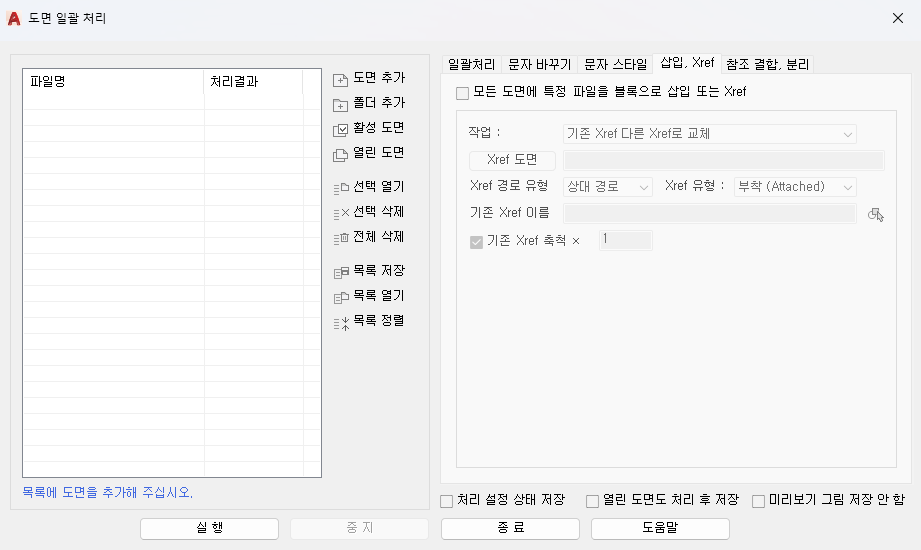Click the Xref 도면 button
This screenshot has height=550, width=921.
click(512, 160)
